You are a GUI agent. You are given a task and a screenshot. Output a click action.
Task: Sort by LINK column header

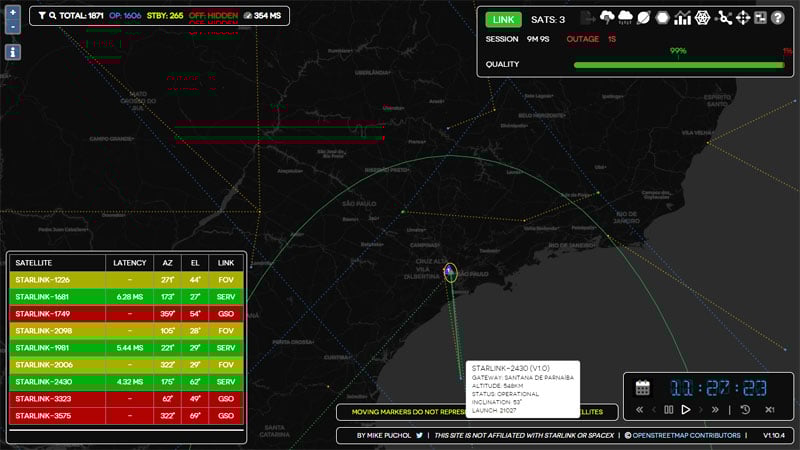pyautogui.click(x=226, y=263)
